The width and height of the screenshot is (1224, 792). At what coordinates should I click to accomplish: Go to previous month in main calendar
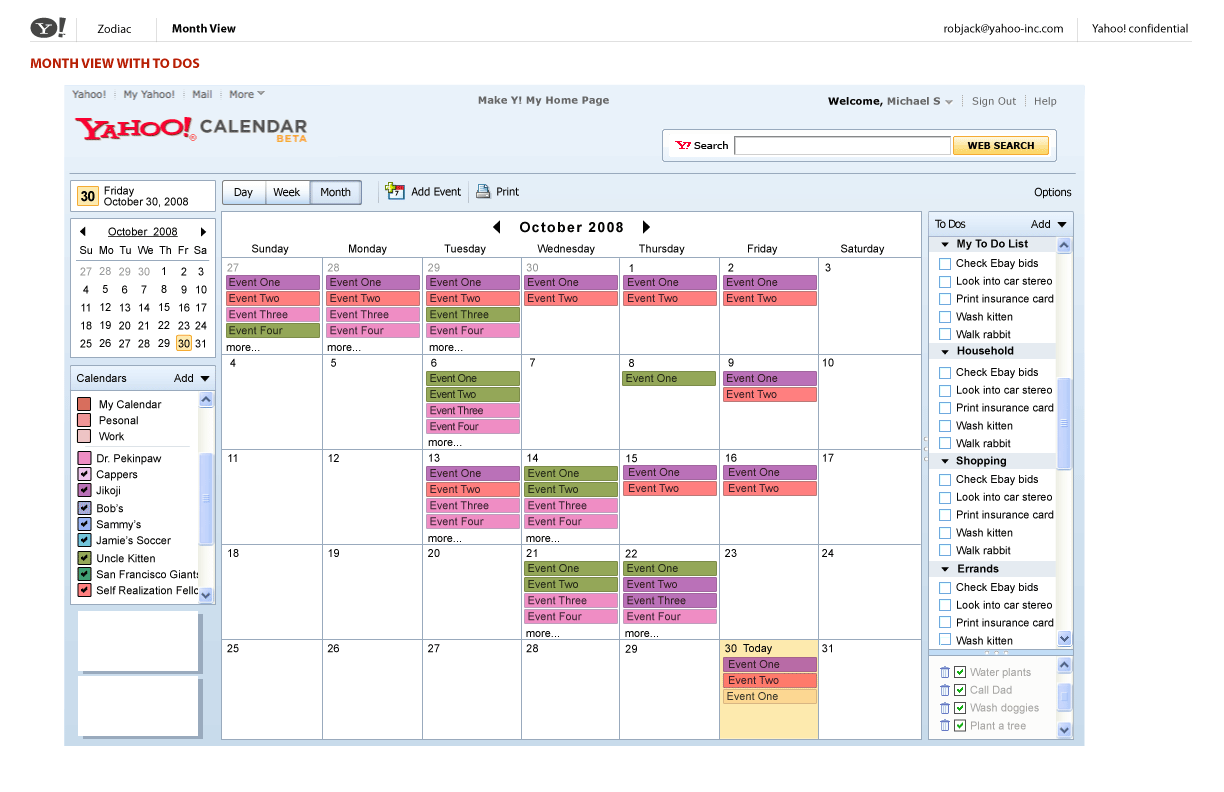[497, 227]
